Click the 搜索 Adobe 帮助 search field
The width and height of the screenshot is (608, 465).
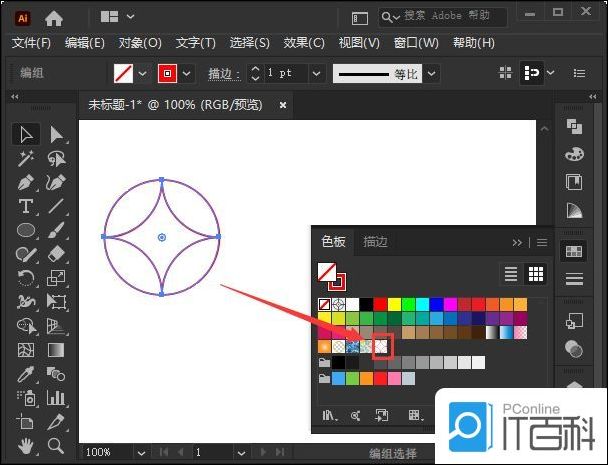tap(435, 17)
